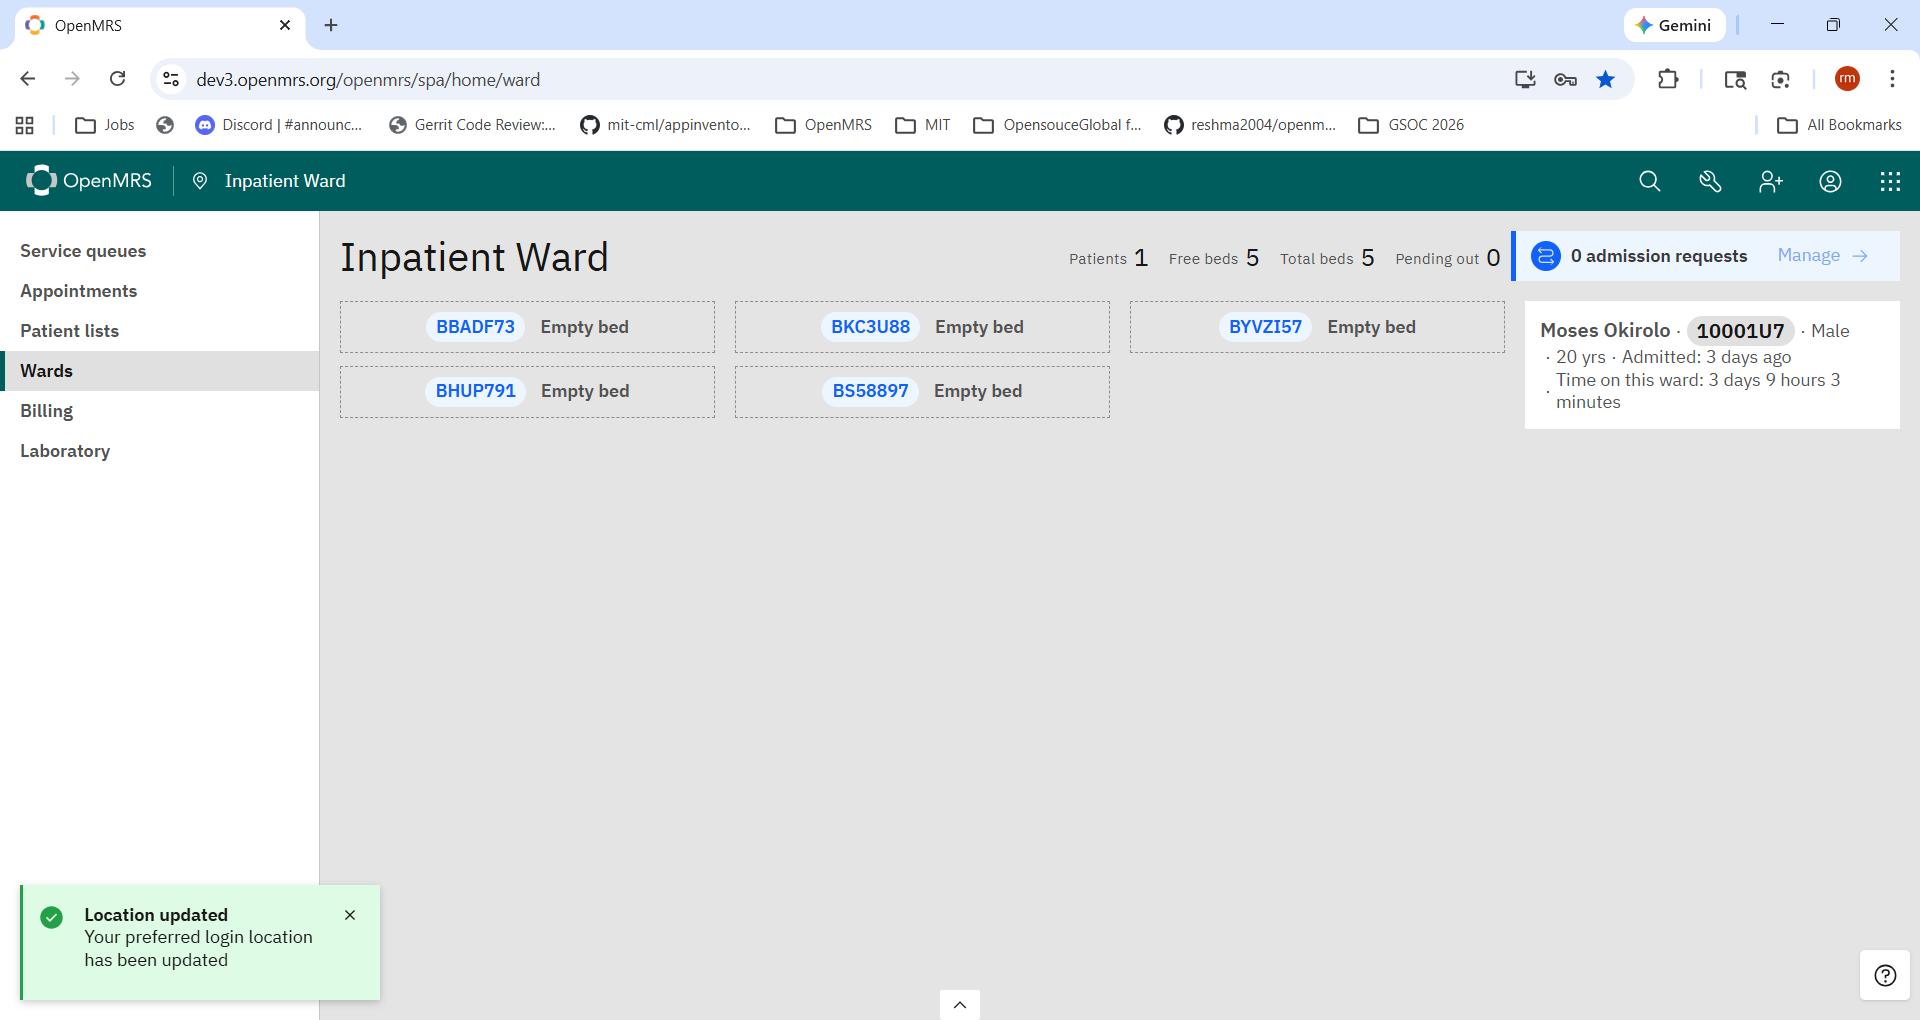Open Chrome extensions puzzle icon
This screenshot has width=1920, height=1020.
[1667, 79]
